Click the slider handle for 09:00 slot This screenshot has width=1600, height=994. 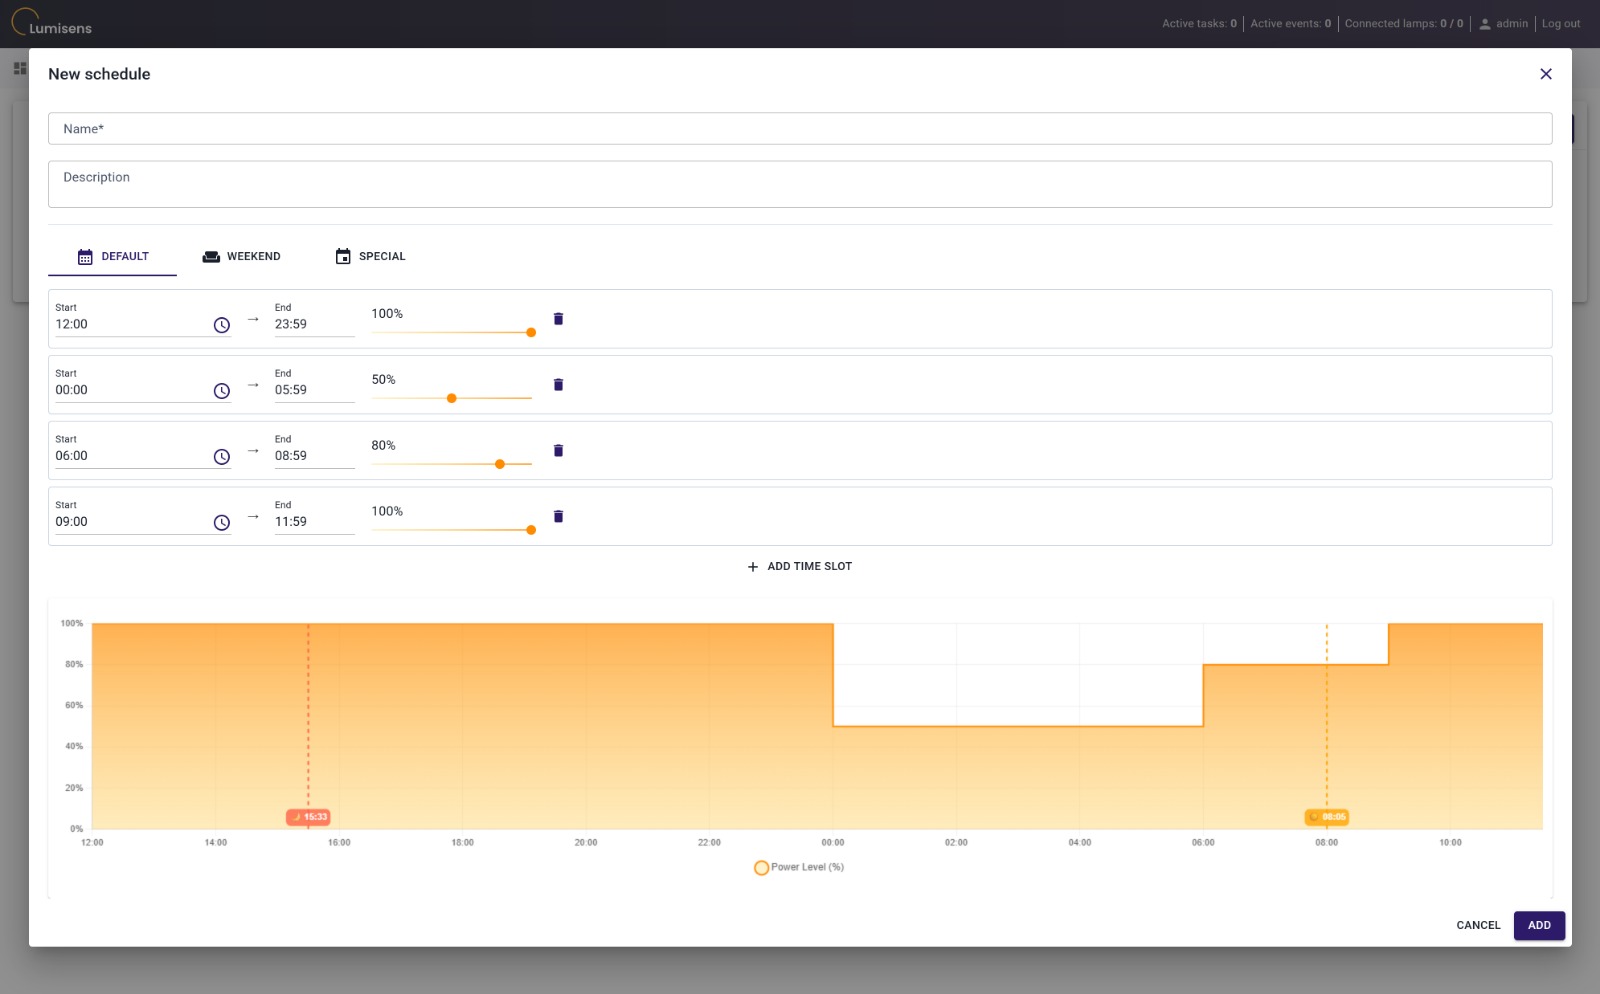coord(531,531)
